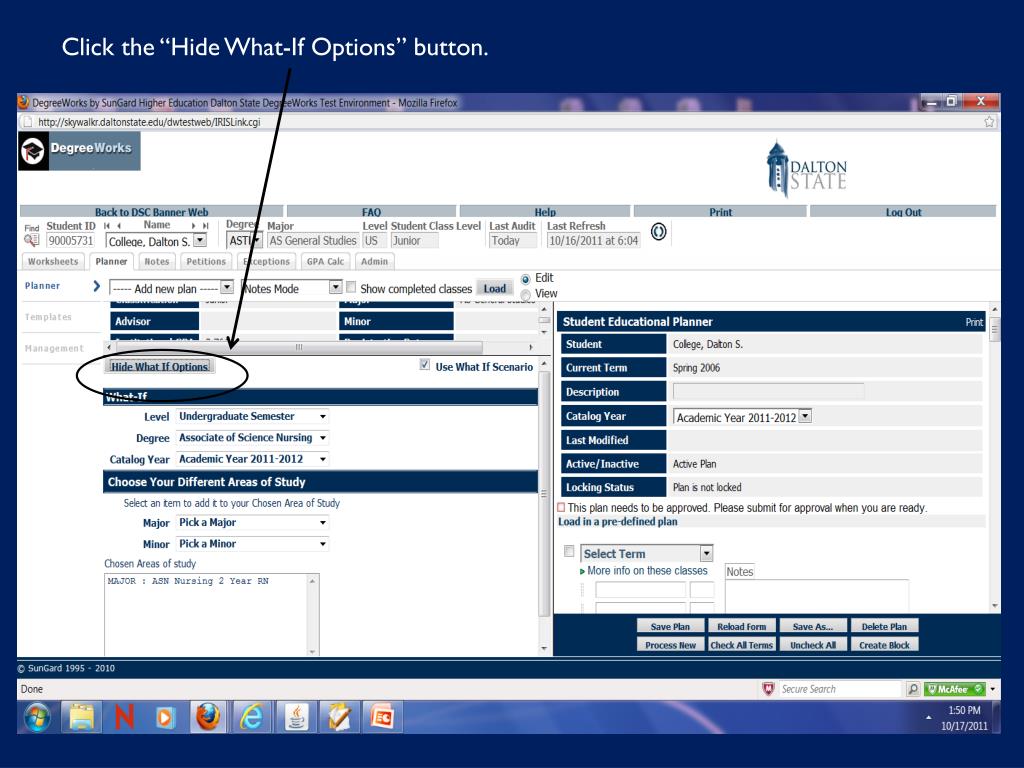Click the refresh audit circular icon

(x=658, y=231)
